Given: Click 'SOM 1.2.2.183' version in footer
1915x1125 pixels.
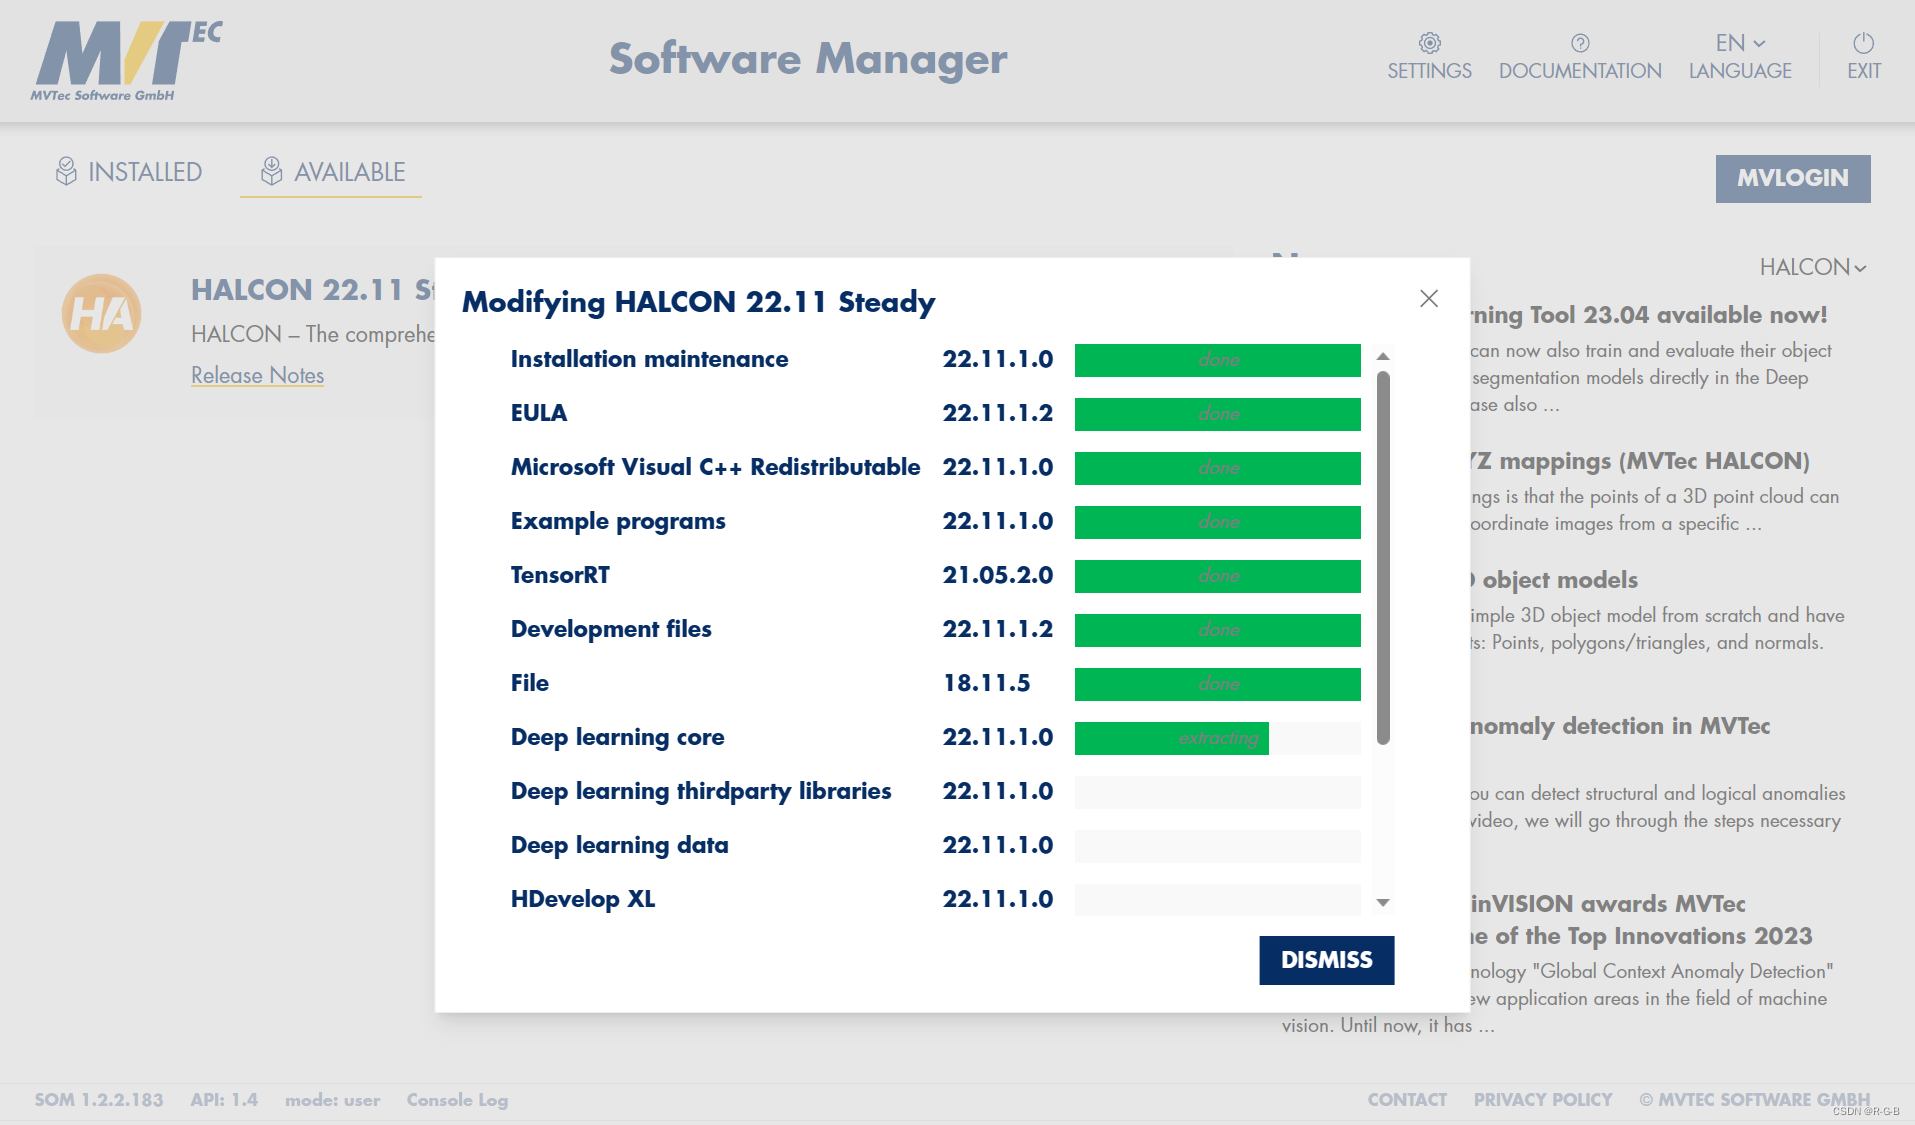Looking at the screenshot, I should point(99,1100).
